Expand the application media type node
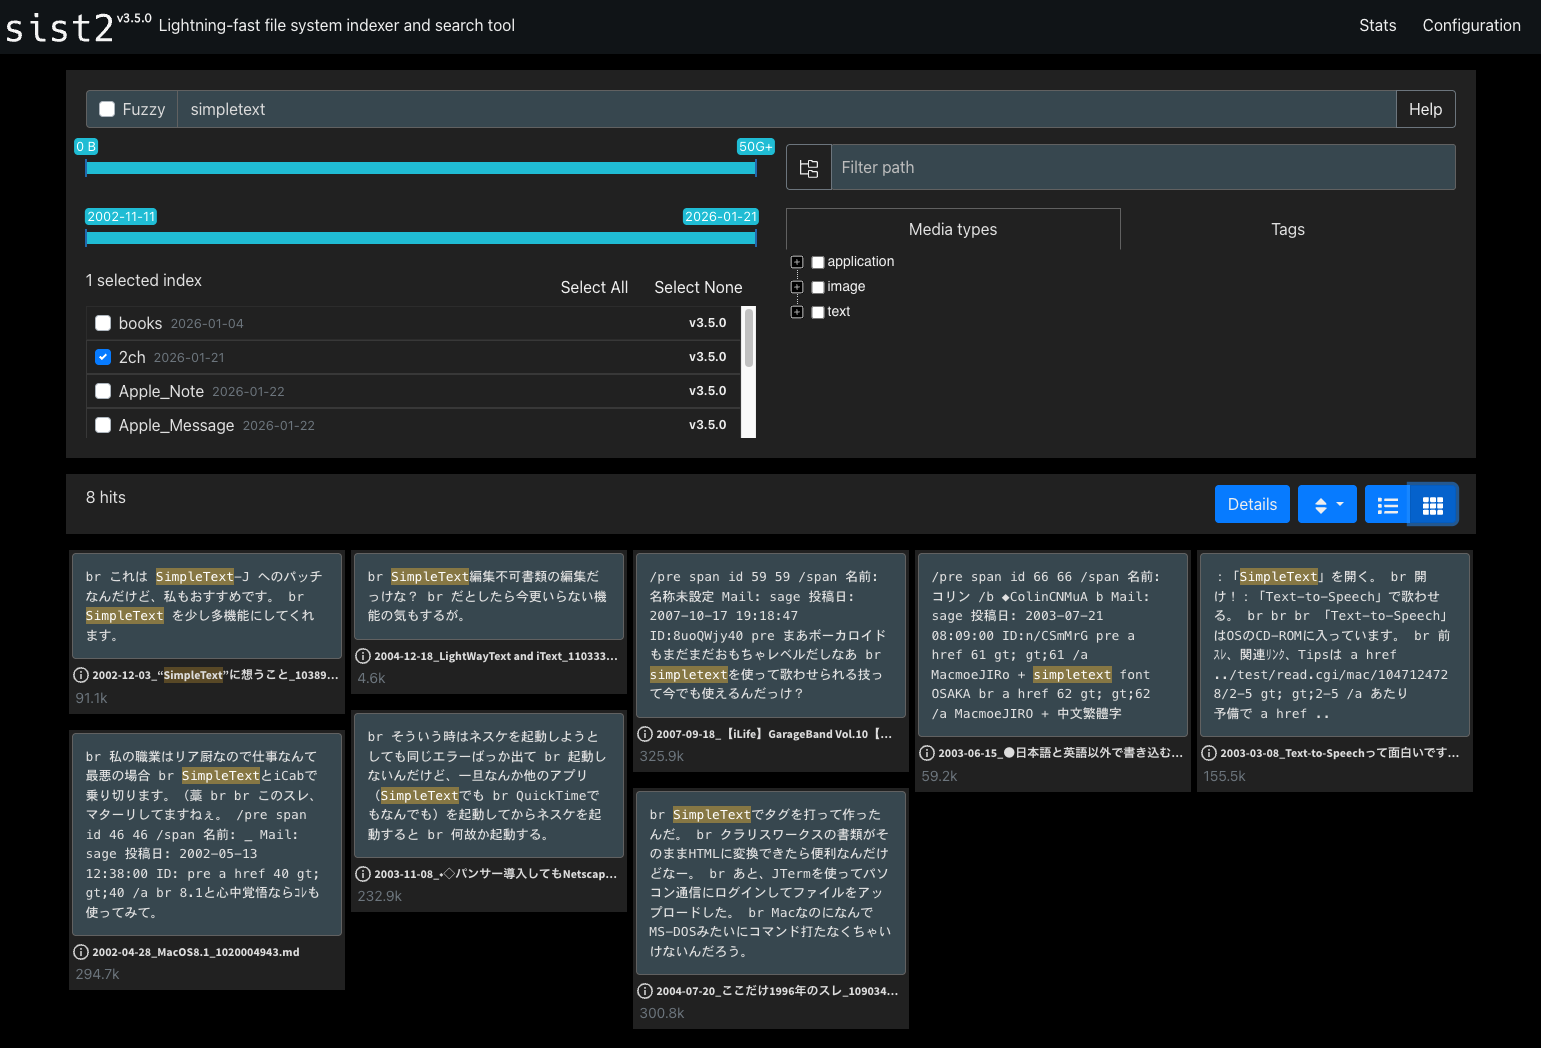Viewport: 1541px width, 1048px height. [x=797, y=262]
